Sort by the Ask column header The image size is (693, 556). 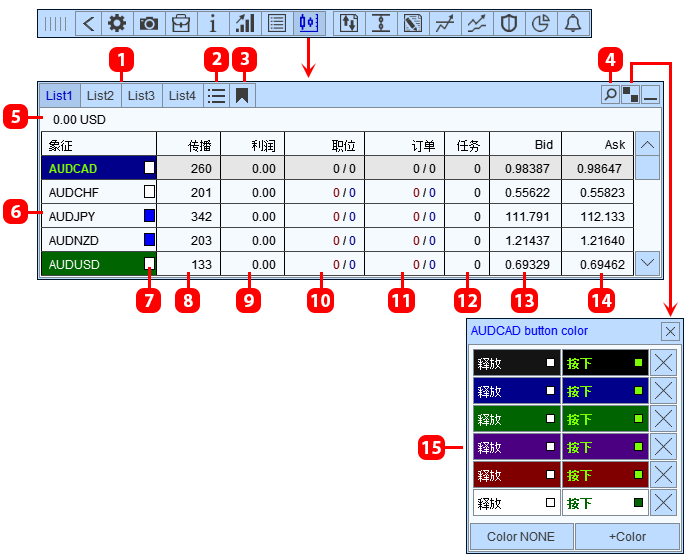[598, 144]
